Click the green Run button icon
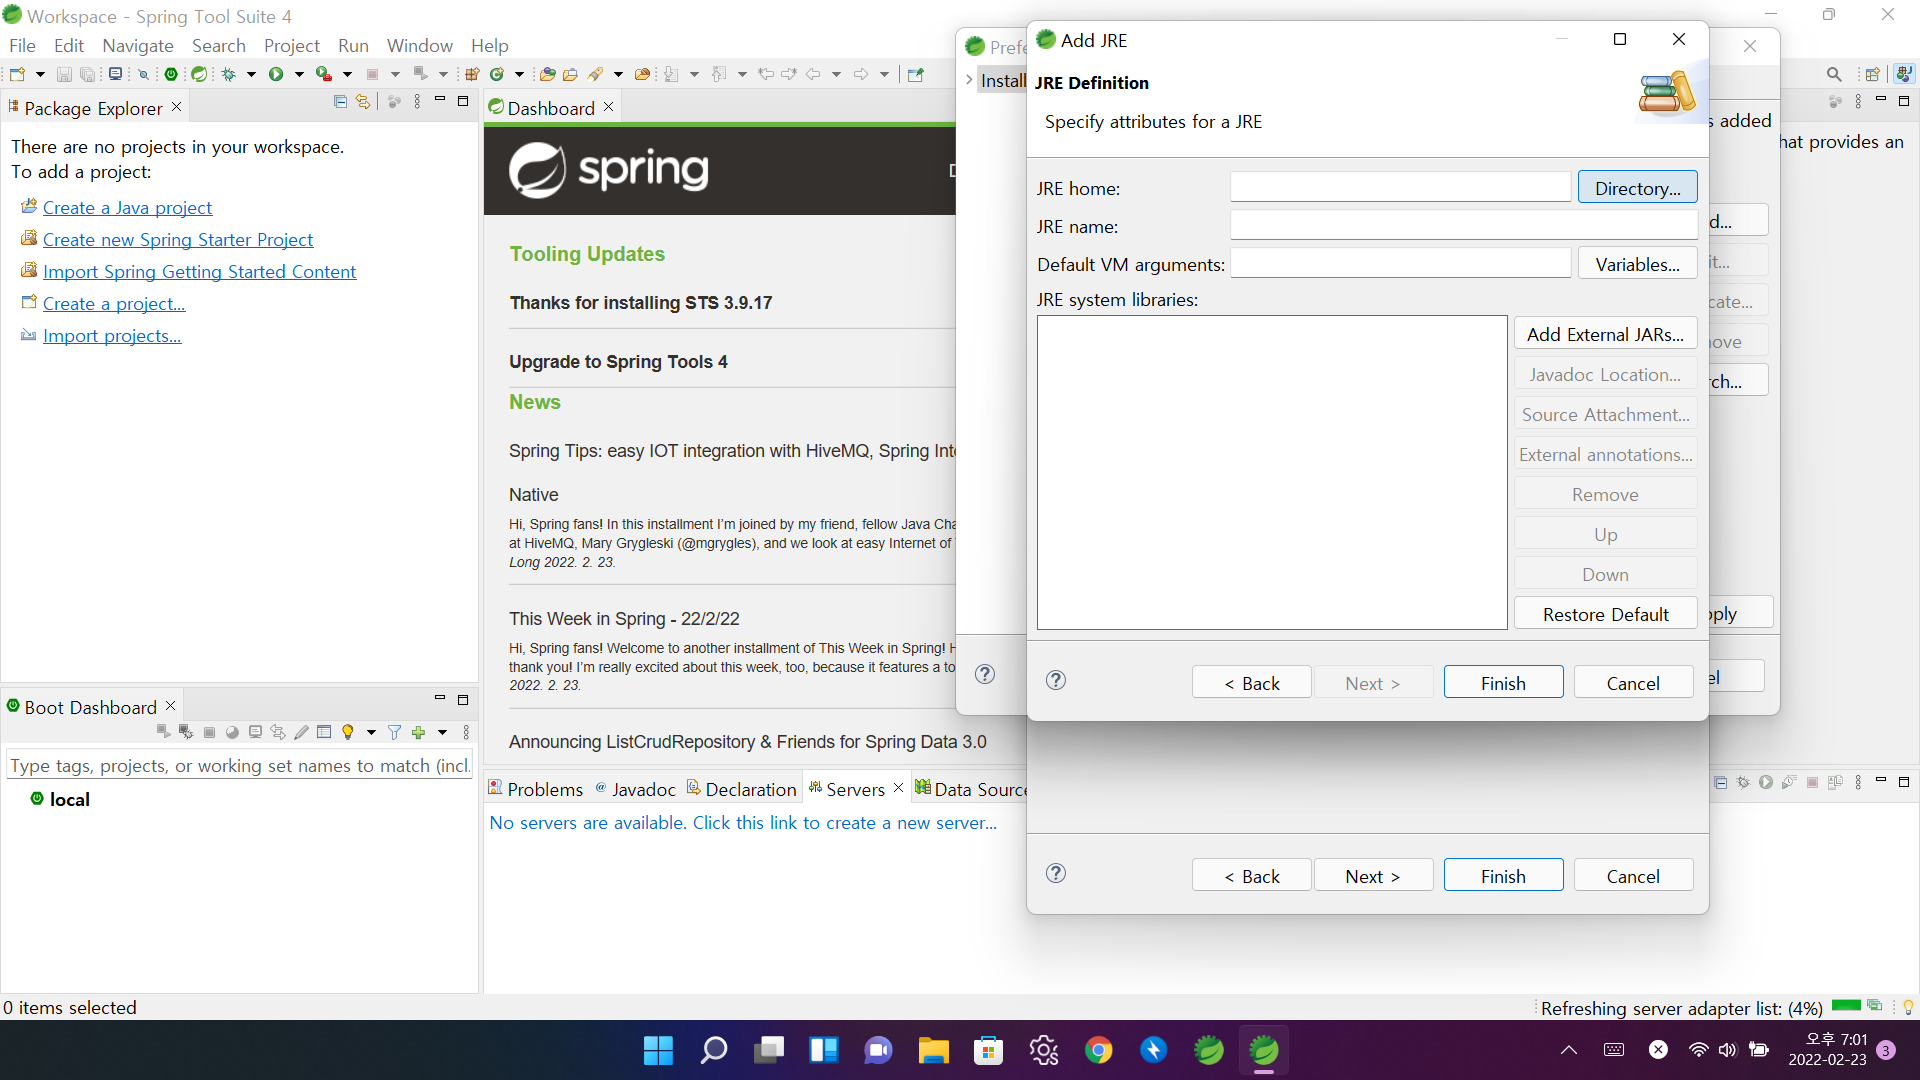This screenshot has width=1920, height=1080. click(x=276, y=74)
